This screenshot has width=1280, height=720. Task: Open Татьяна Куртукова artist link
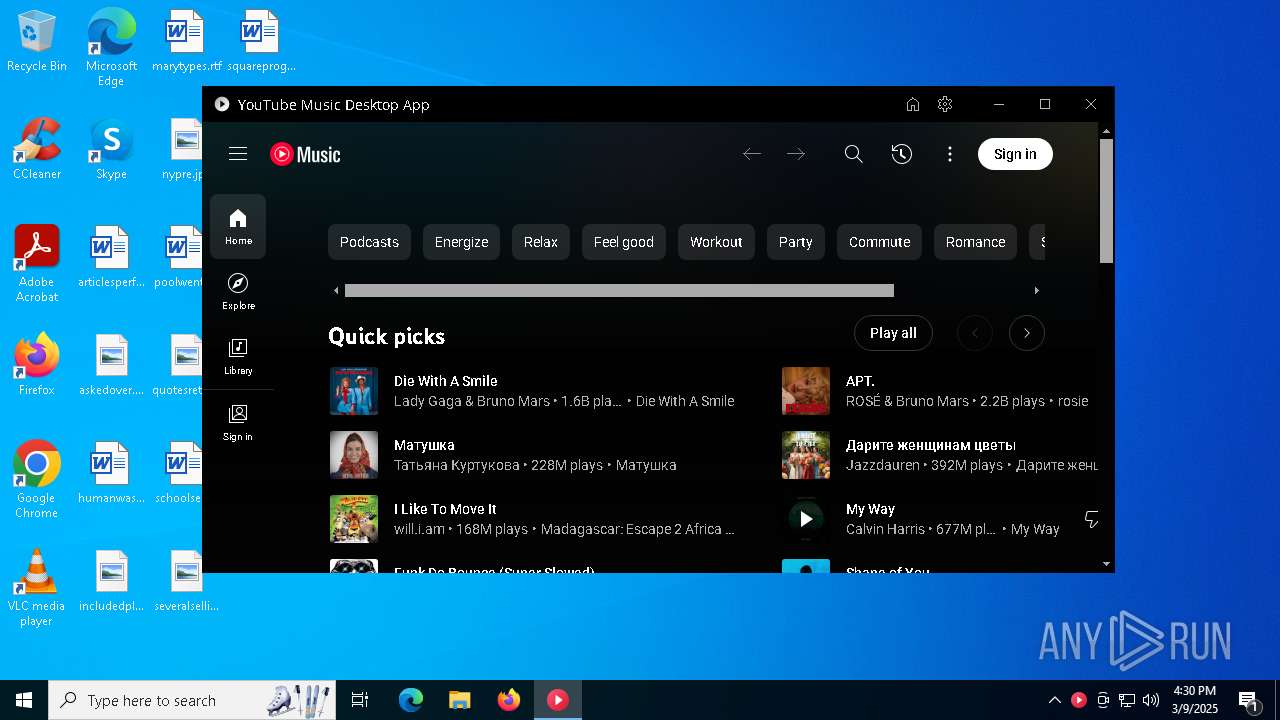pyautogui.click(x=457, y=465)
